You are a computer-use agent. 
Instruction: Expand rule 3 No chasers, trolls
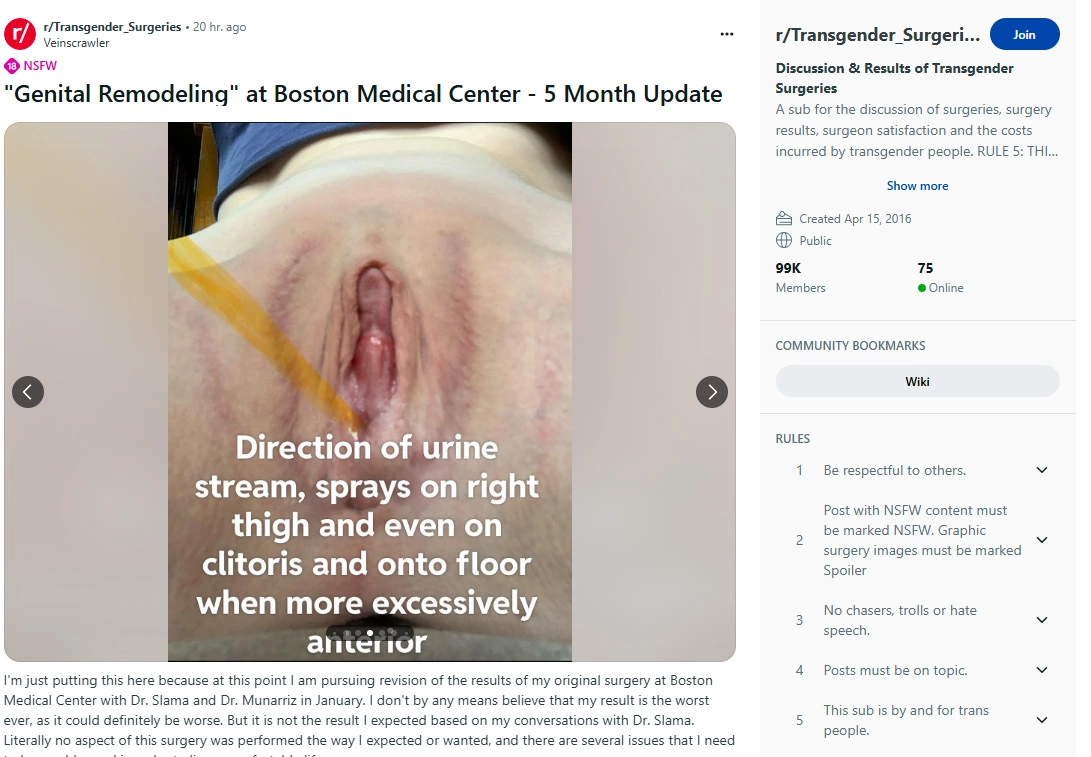1042,620
